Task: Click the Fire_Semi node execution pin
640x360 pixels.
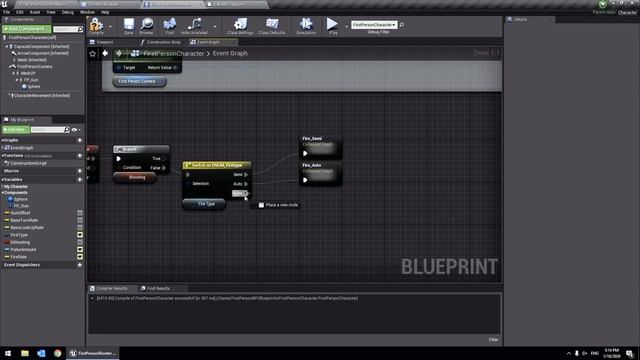Action: click(x=305, y=153)
